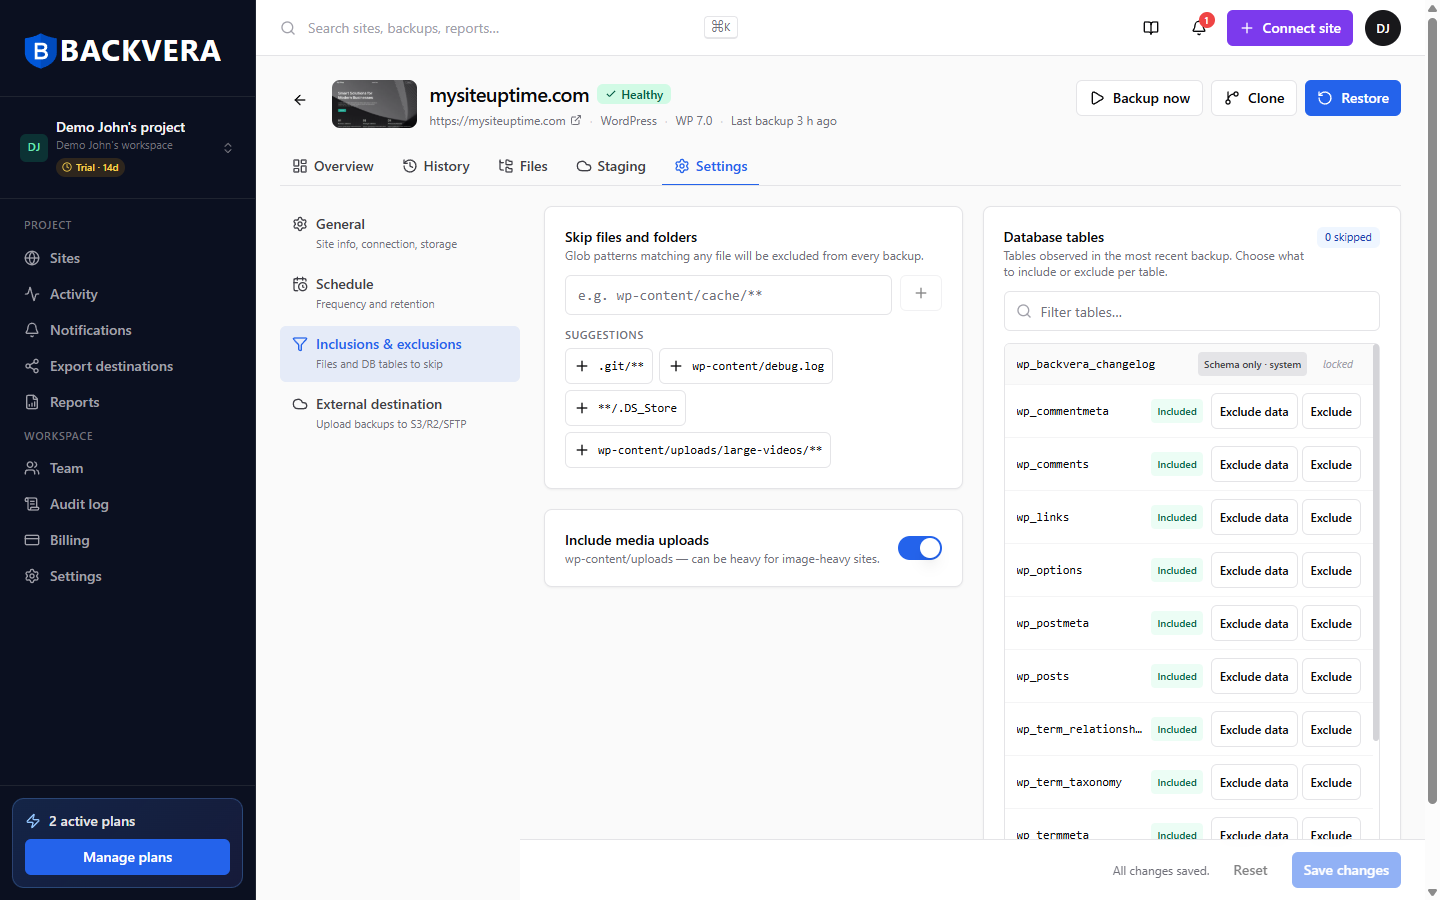Exclude data for wp_links table
The image size is (1440, 900).
(1254, 517)
